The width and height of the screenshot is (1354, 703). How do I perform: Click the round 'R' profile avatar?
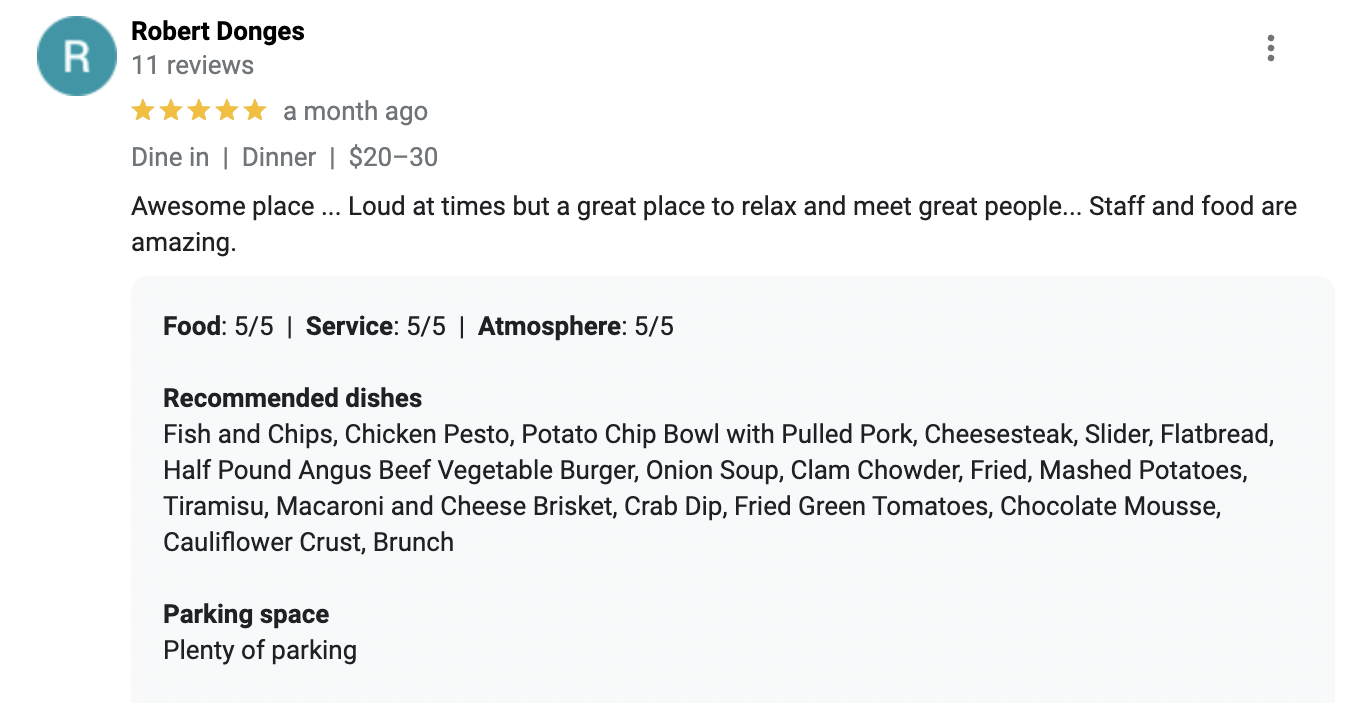77,56
